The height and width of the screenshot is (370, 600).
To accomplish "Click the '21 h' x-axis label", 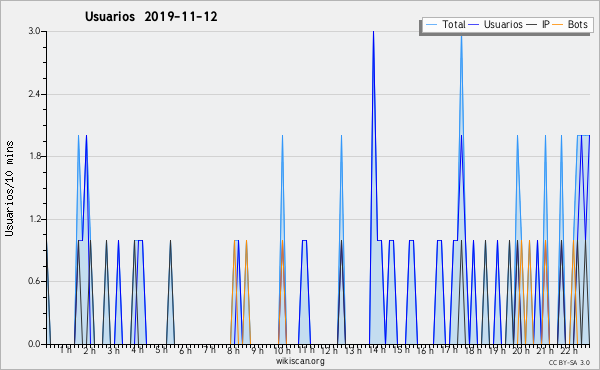I will click(545, 350).
